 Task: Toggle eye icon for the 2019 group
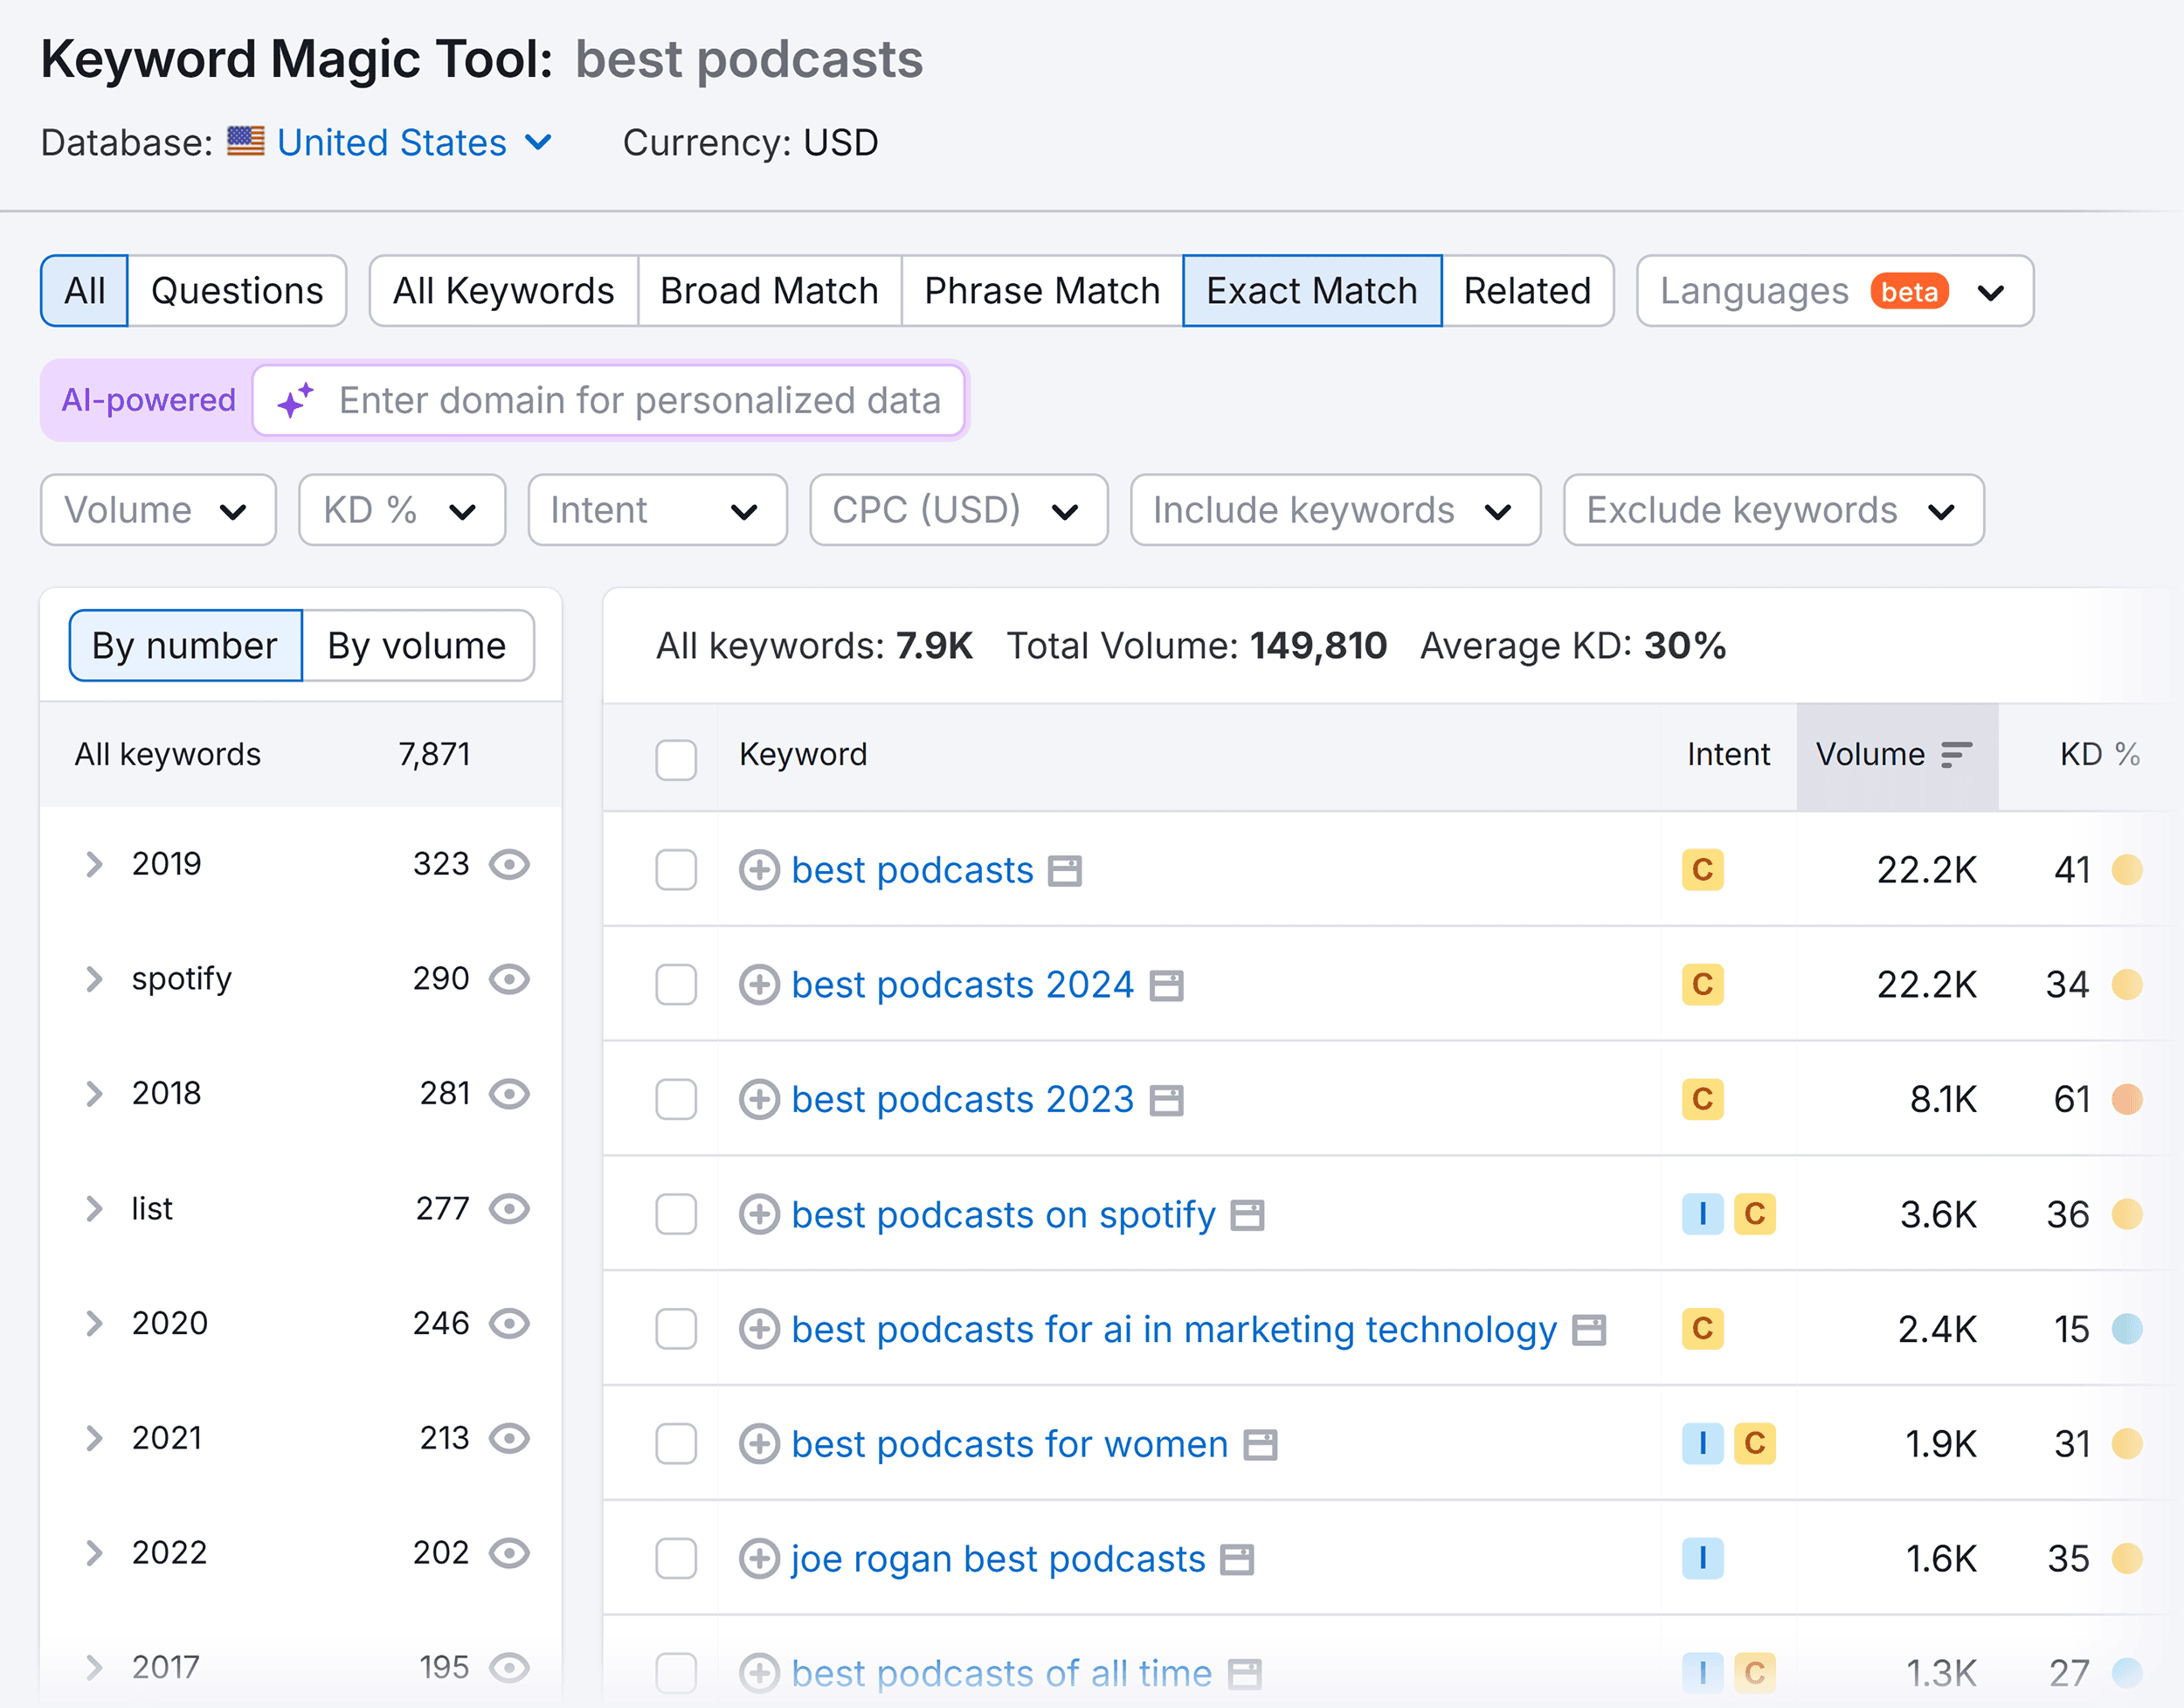click(509, 864)
